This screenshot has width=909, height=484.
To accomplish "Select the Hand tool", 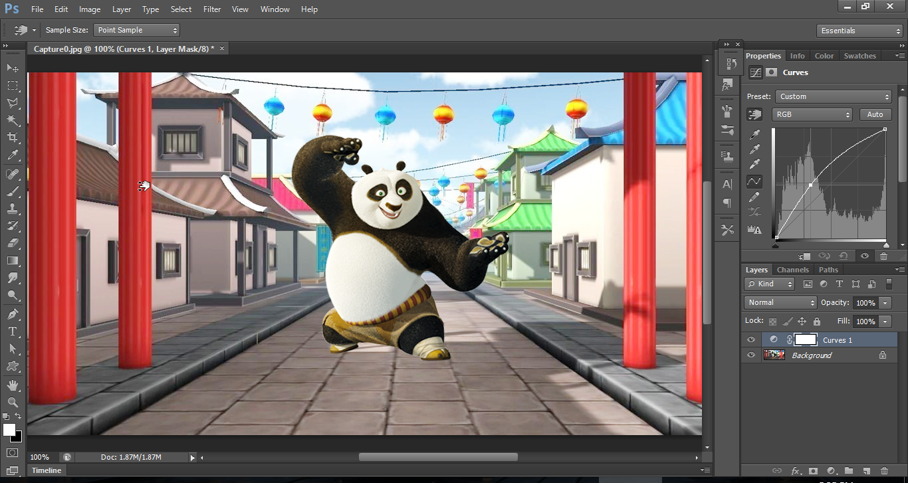I will tap(13, 385).
